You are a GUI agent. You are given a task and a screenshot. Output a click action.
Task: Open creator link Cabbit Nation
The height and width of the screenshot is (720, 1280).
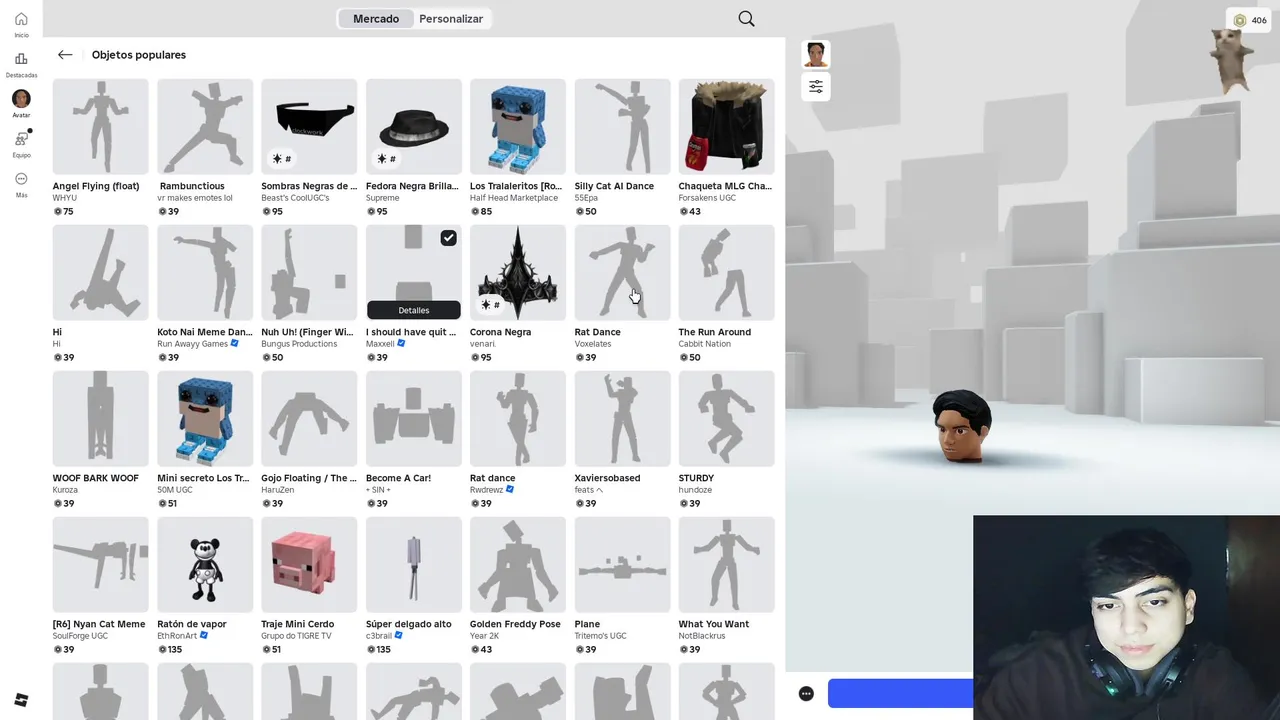(x=705, y=344)
